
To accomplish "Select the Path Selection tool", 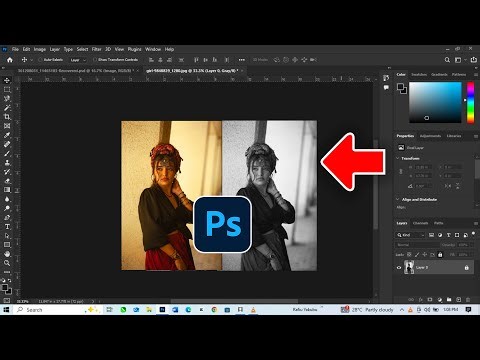I will 7,236.
